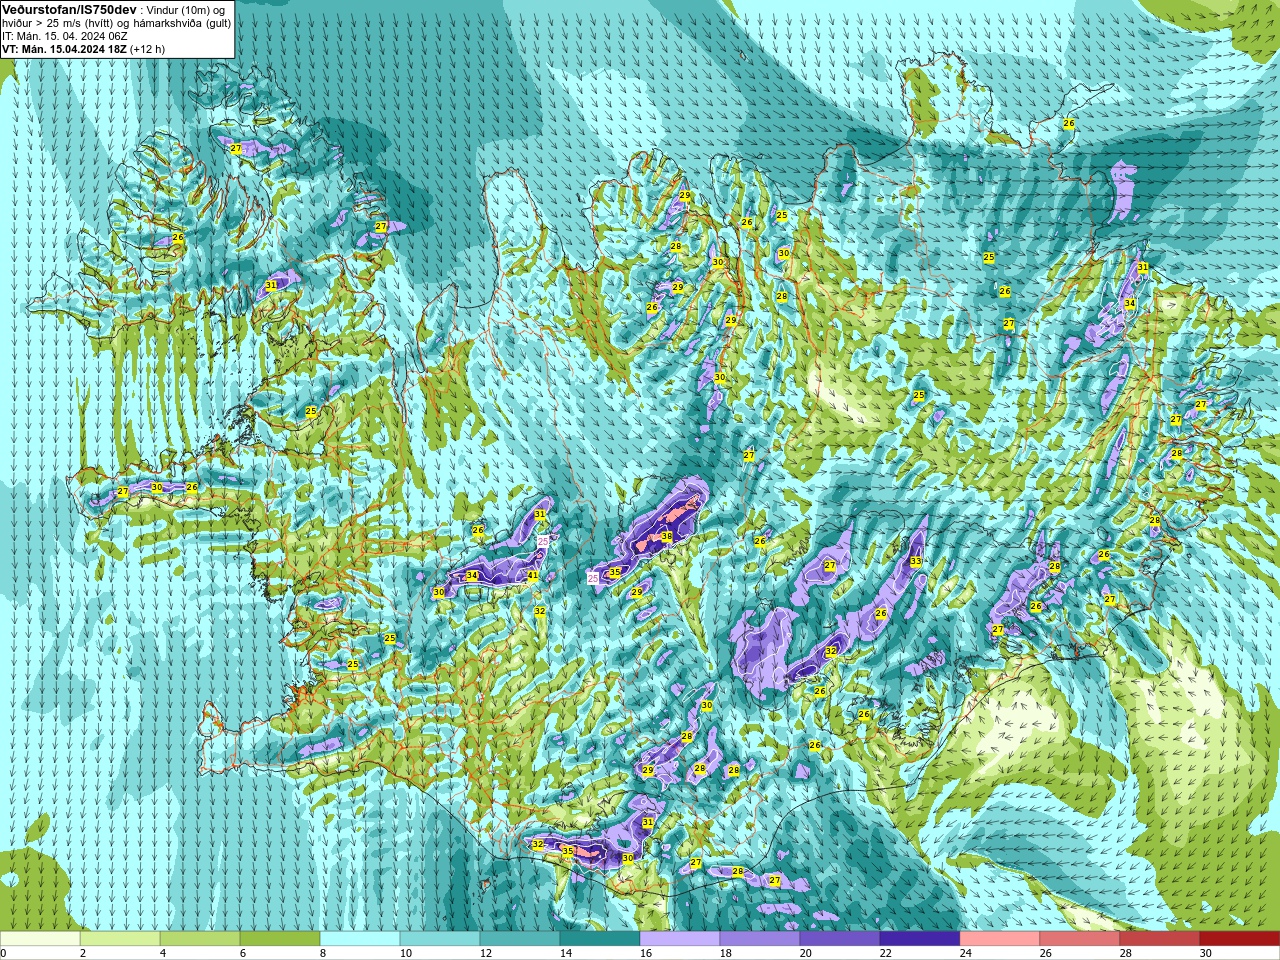
Task: Select the light green 2–4 m/s legend swatch
Action: [x=120, y=939]
